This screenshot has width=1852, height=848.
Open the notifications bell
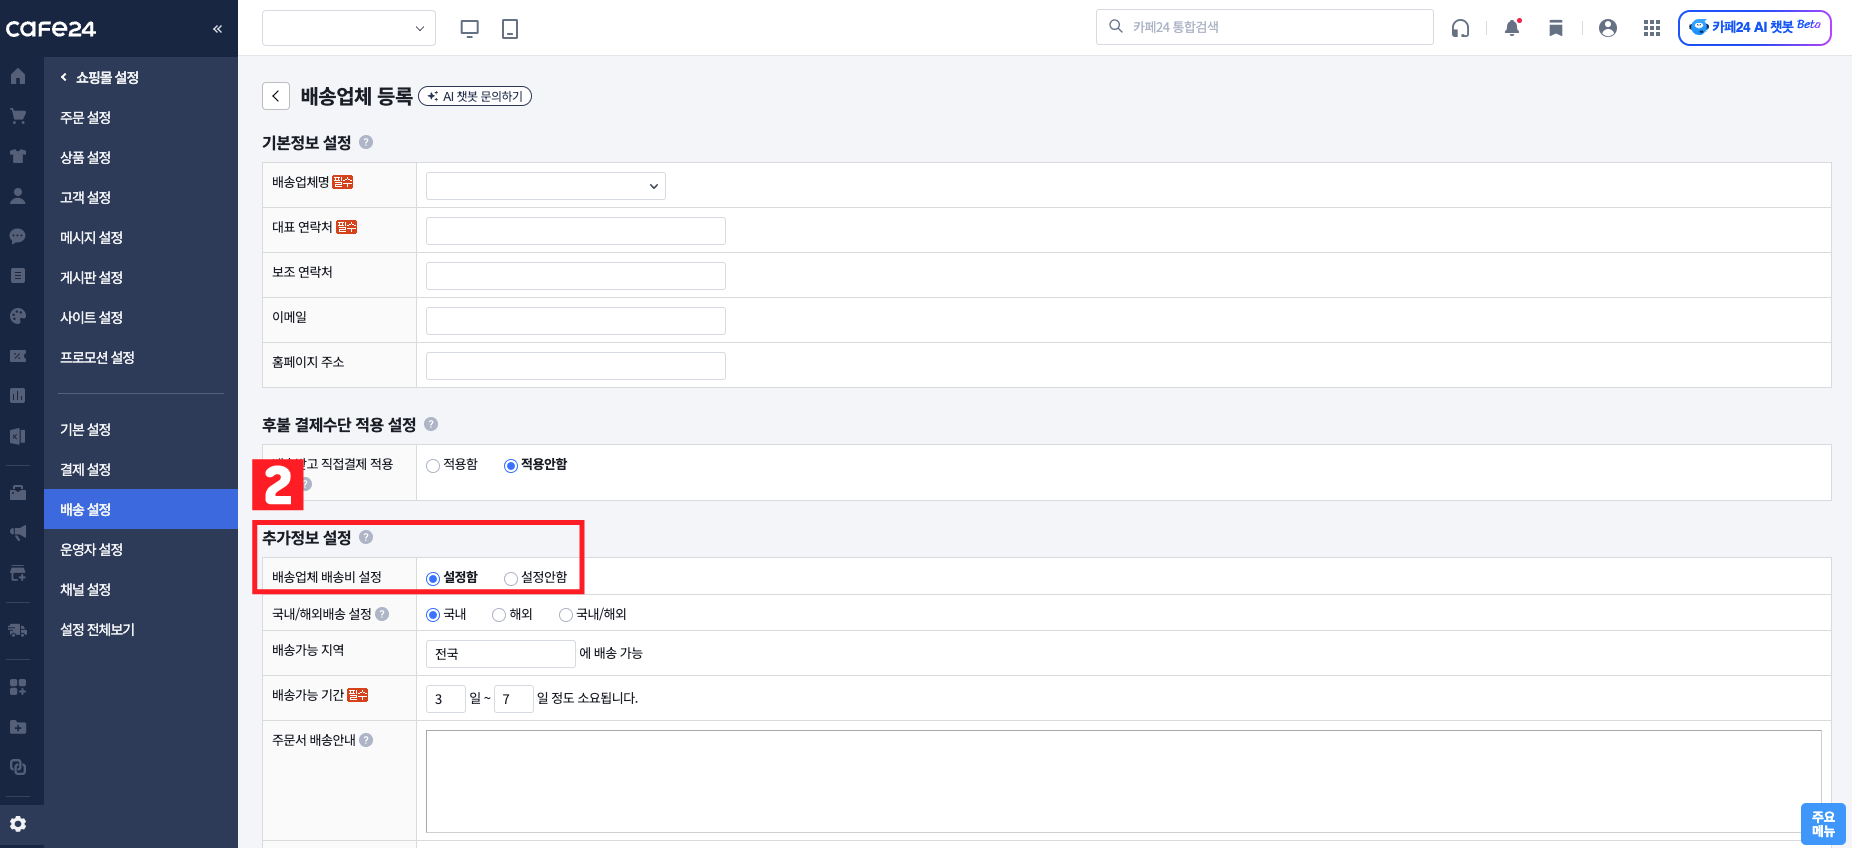coord(1512,28)
